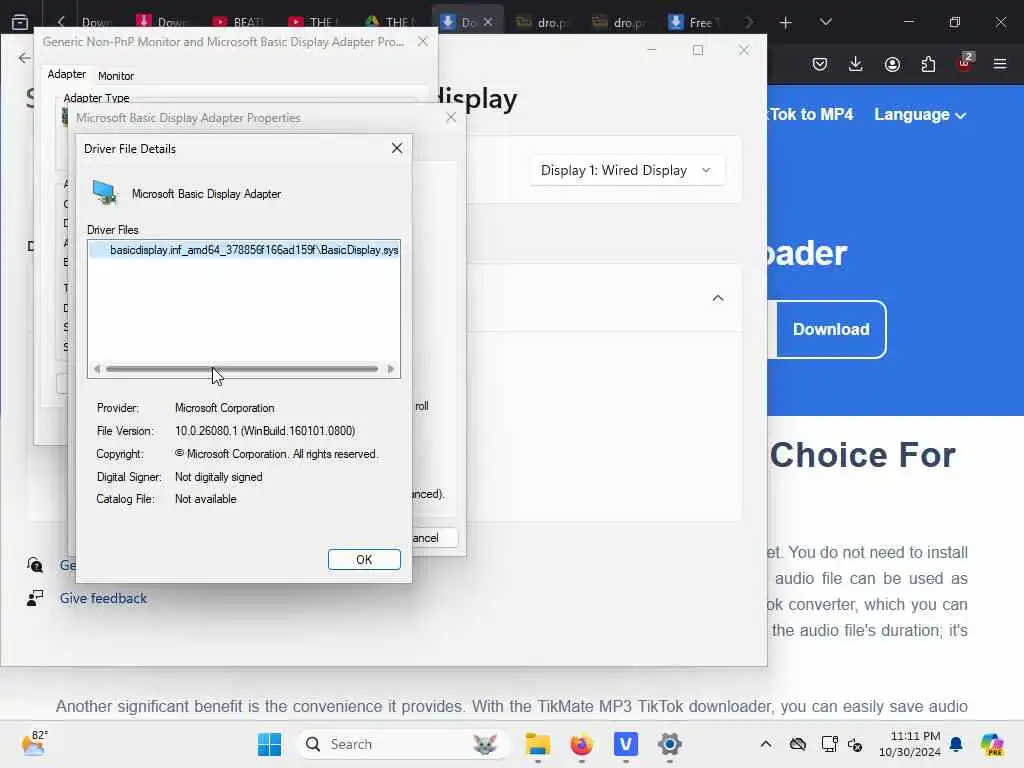Click the Cancel button behind the dialog
This screenshot has height=768, width=1024.
(434, 538)
